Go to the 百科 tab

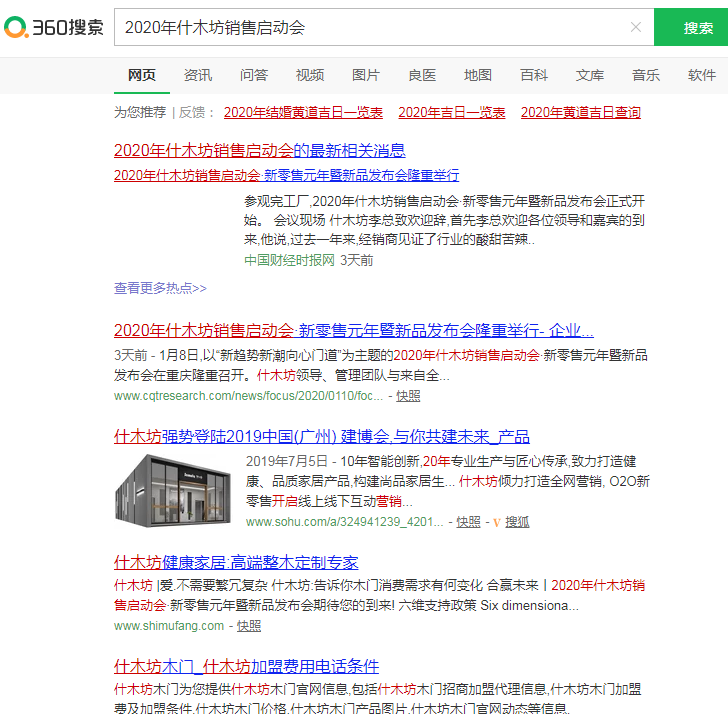coord(534,75)
